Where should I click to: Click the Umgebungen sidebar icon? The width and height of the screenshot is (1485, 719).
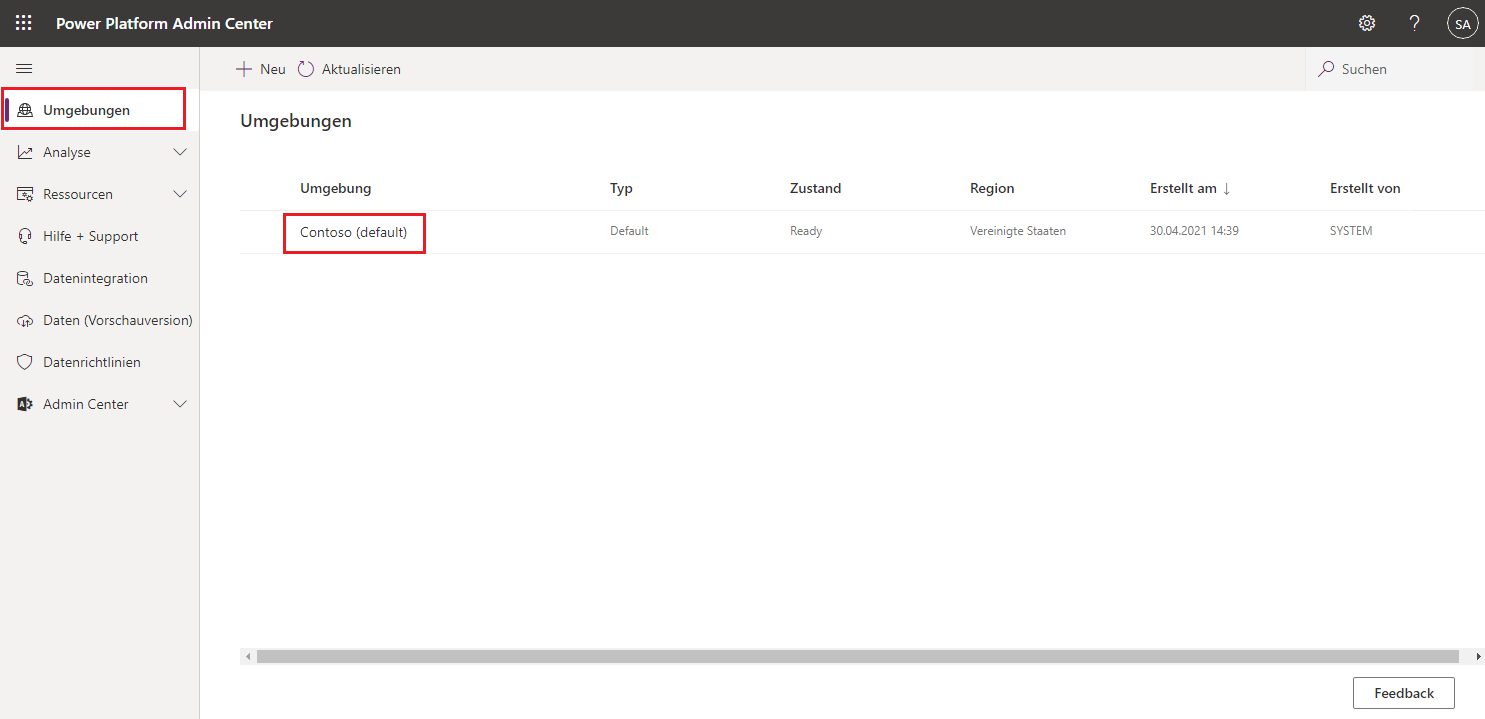click(x=25, y=110)
